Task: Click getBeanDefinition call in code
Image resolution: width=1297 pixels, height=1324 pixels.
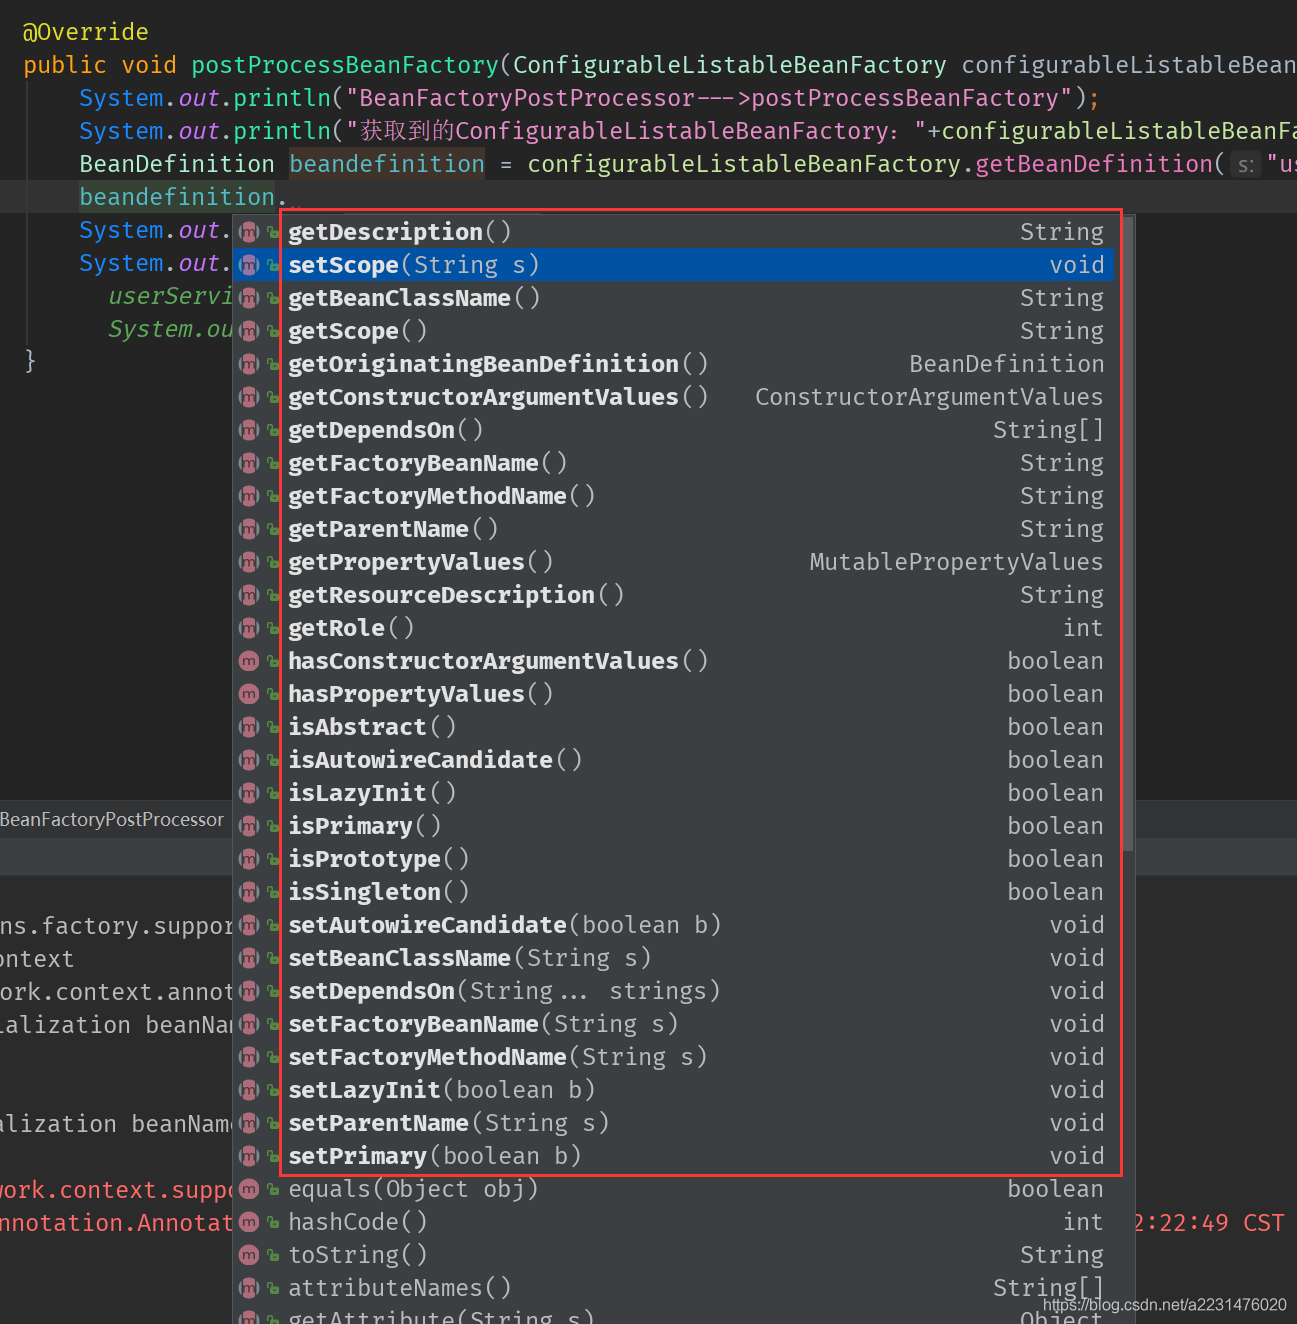Action: (x=1094, y=164)
